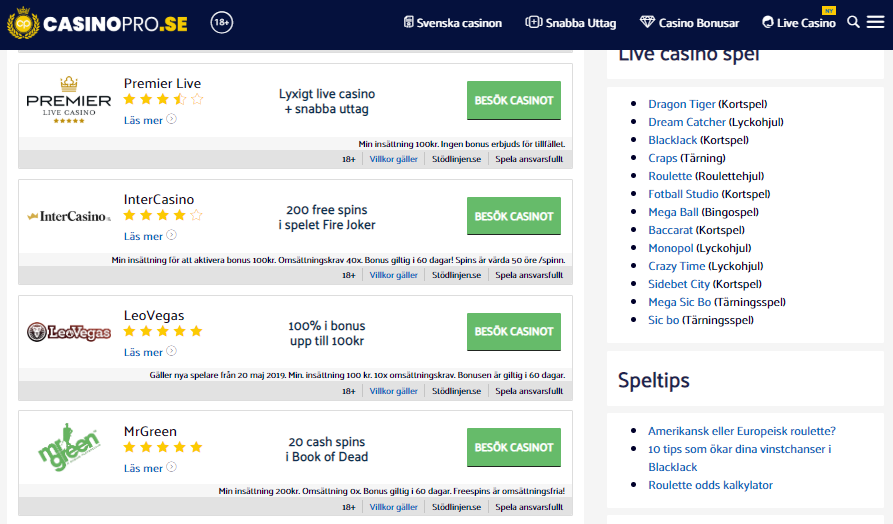Click the arrow icon beside InterCasino Läs mer
This screenshot has width=893, height=524.
(x=171, y=235)
